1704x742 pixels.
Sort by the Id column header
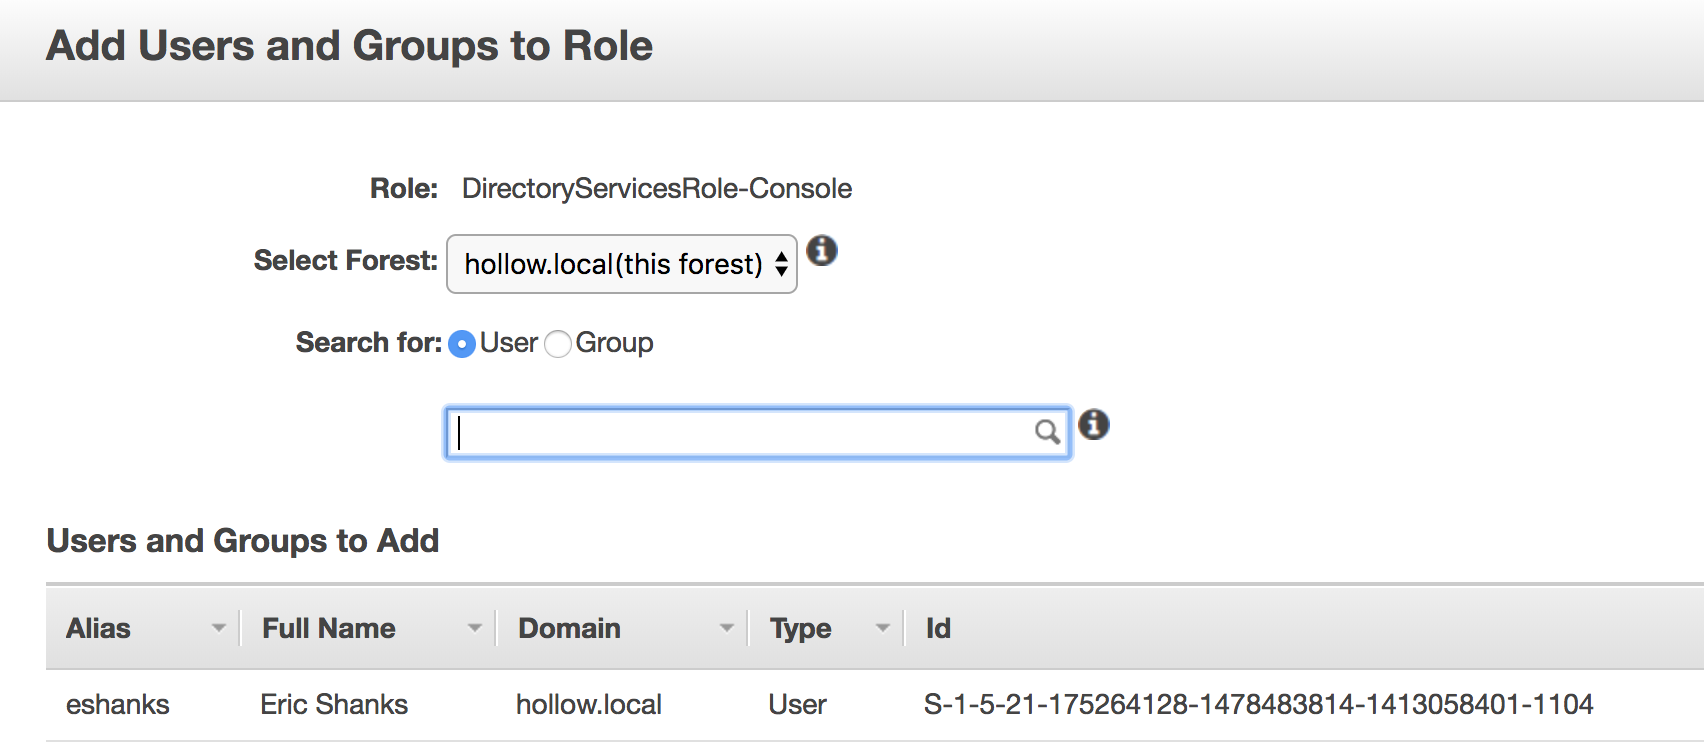[938, 628]
